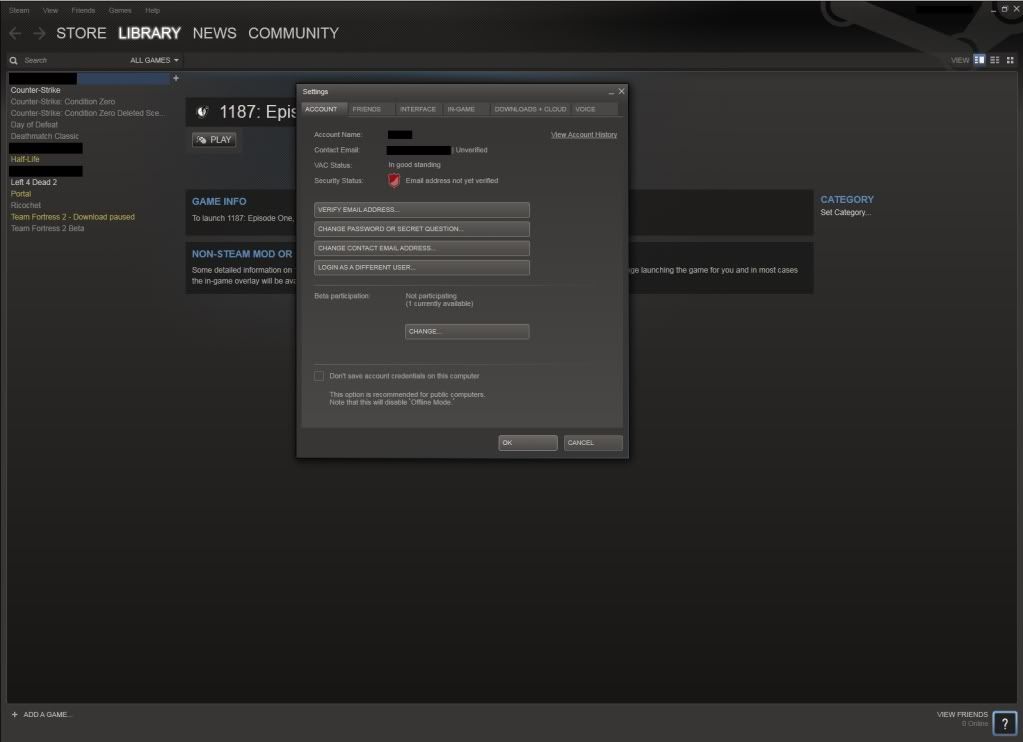Click the red security shield icon

pos(394,181)
